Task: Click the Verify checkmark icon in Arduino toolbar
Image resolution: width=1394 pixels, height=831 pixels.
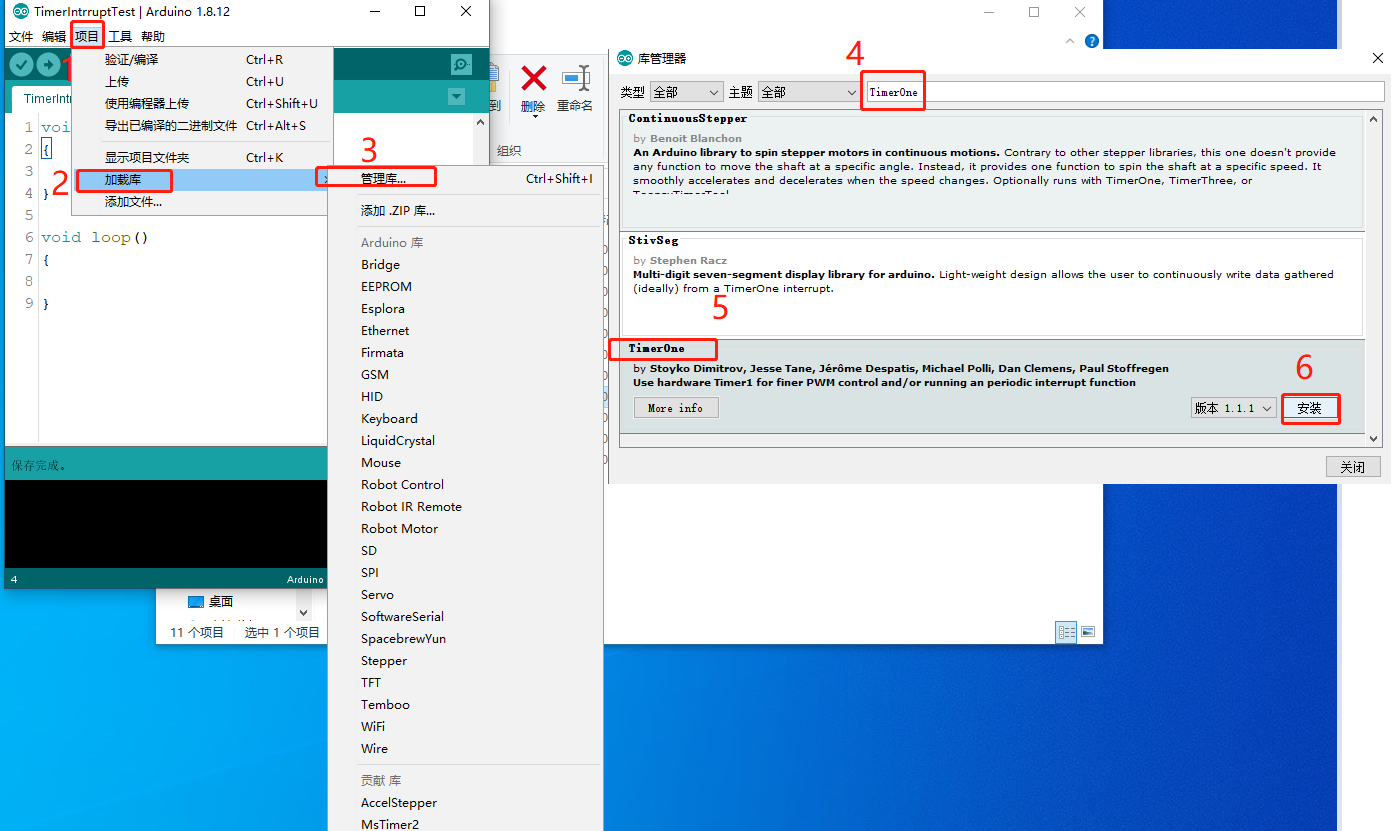Action: tap(21, 65)
